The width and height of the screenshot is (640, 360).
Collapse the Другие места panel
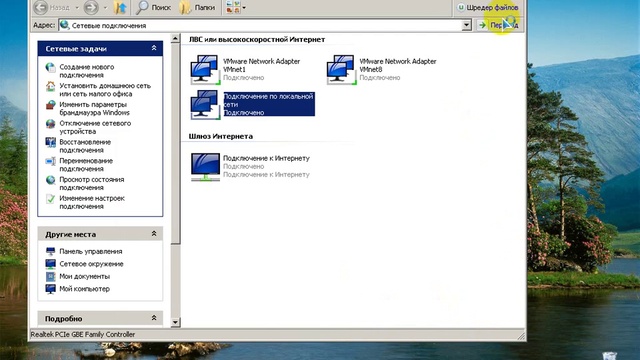[x=154, y=234]
